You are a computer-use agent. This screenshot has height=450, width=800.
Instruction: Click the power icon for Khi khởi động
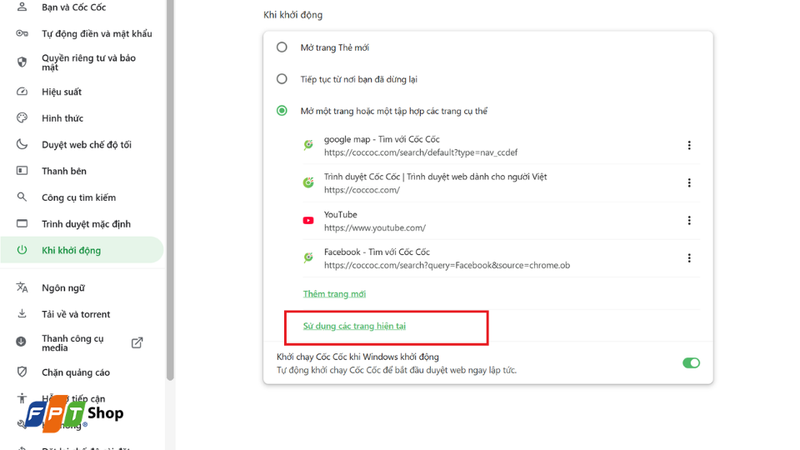pyautogui.click(x=22, y=250)
